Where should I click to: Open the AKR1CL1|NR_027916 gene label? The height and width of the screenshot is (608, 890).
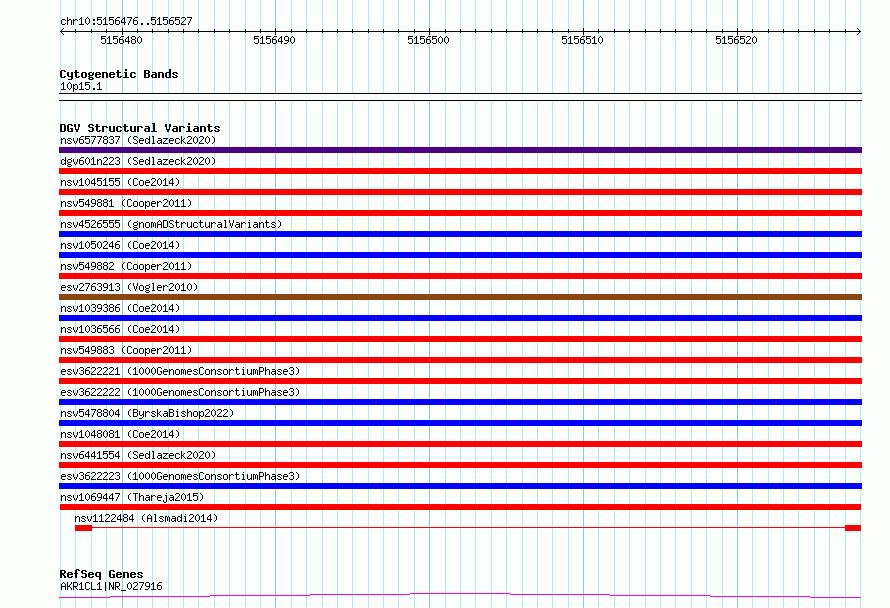click(x=110, y=586)
